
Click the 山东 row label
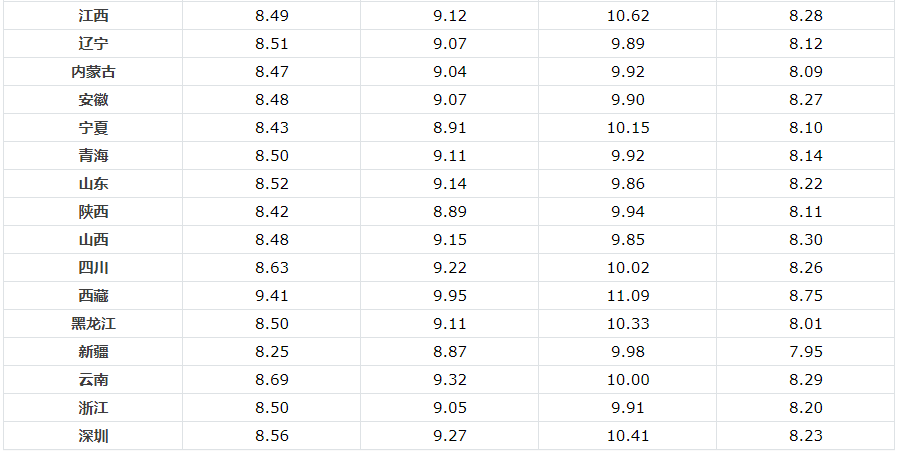(x=93, y=184)
